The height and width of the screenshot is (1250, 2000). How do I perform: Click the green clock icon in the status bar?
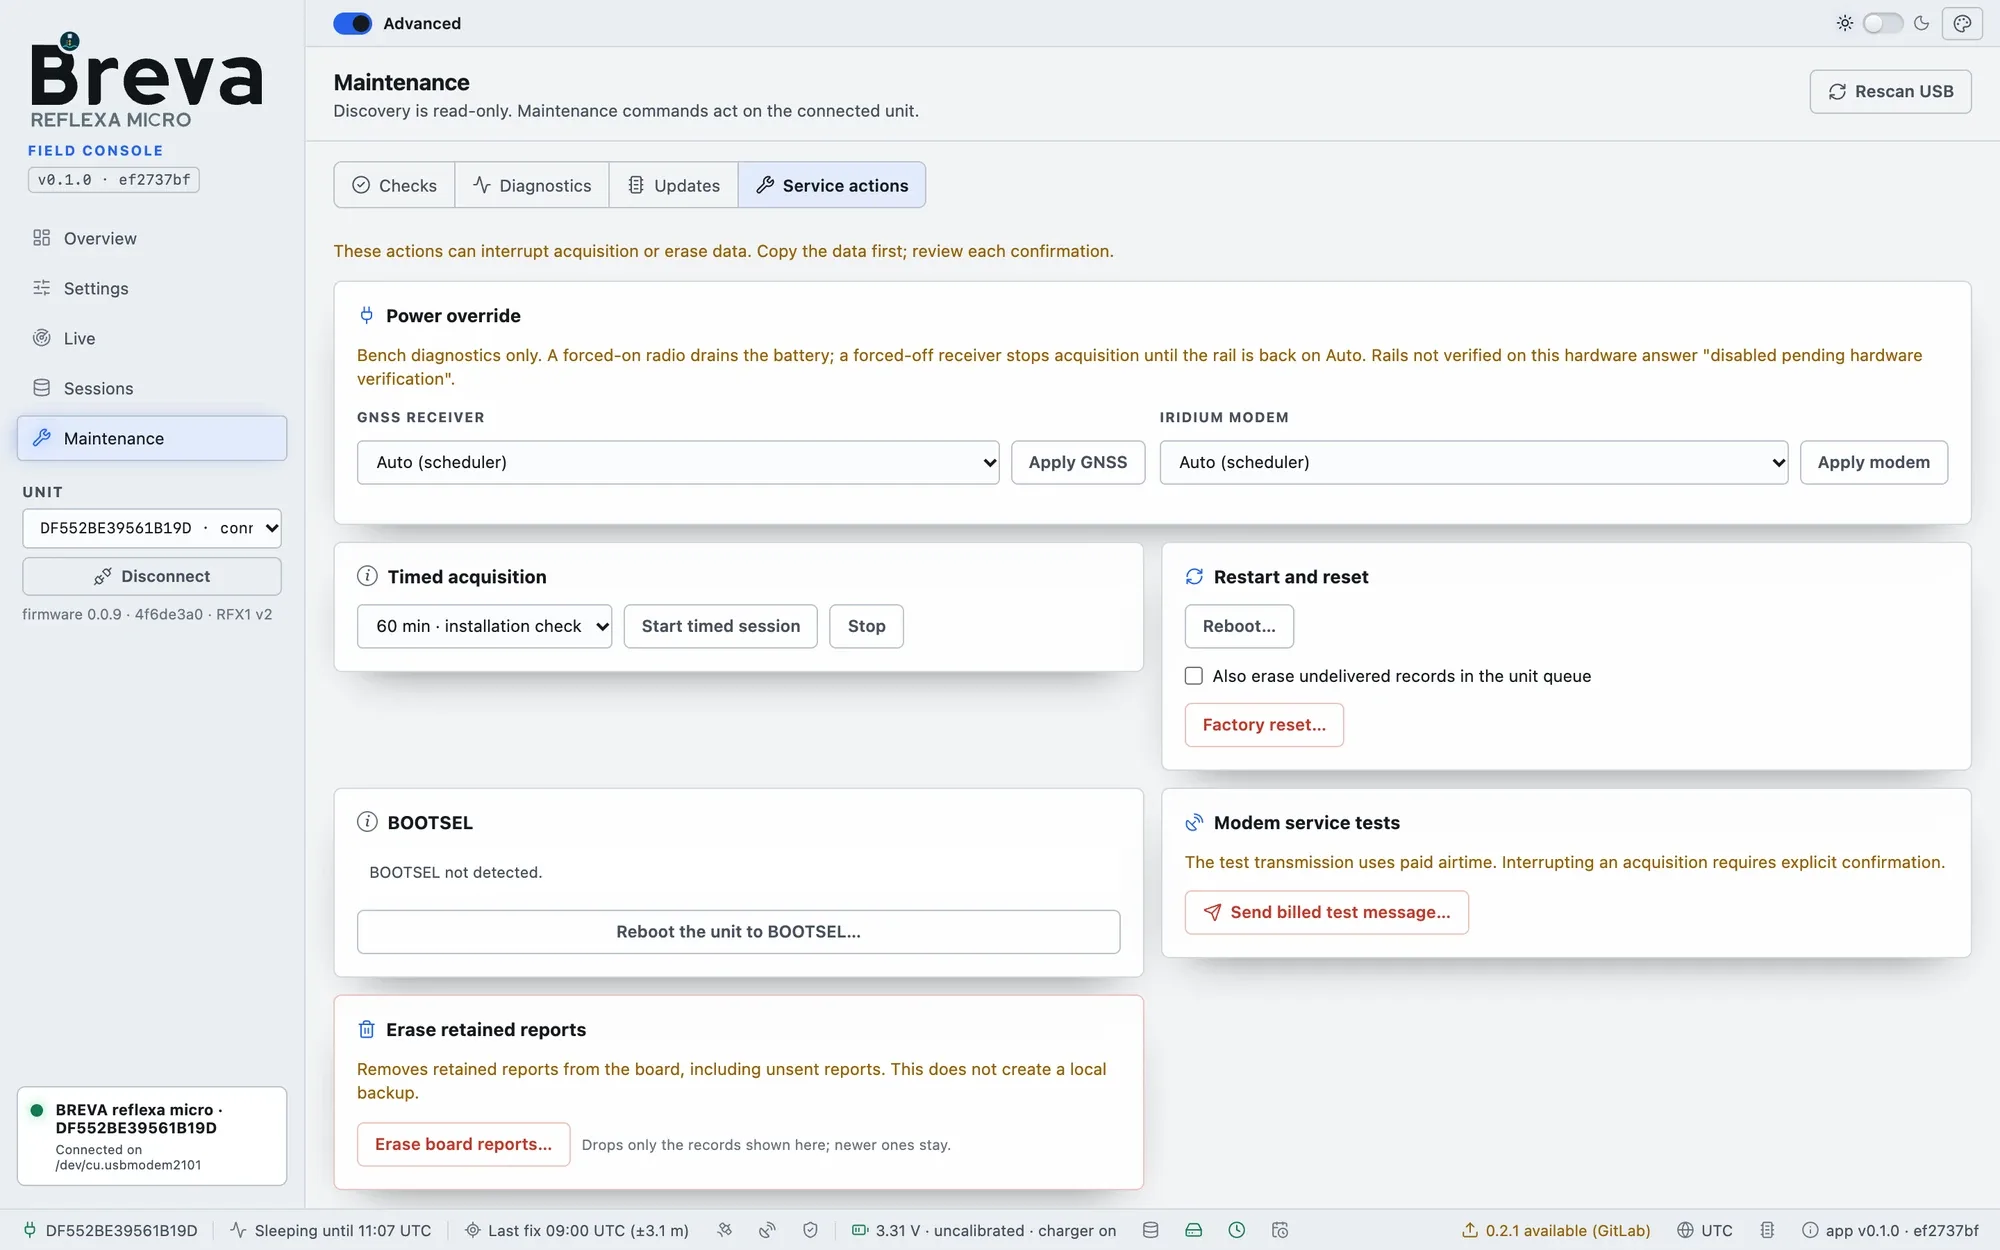[1236, 1230]
